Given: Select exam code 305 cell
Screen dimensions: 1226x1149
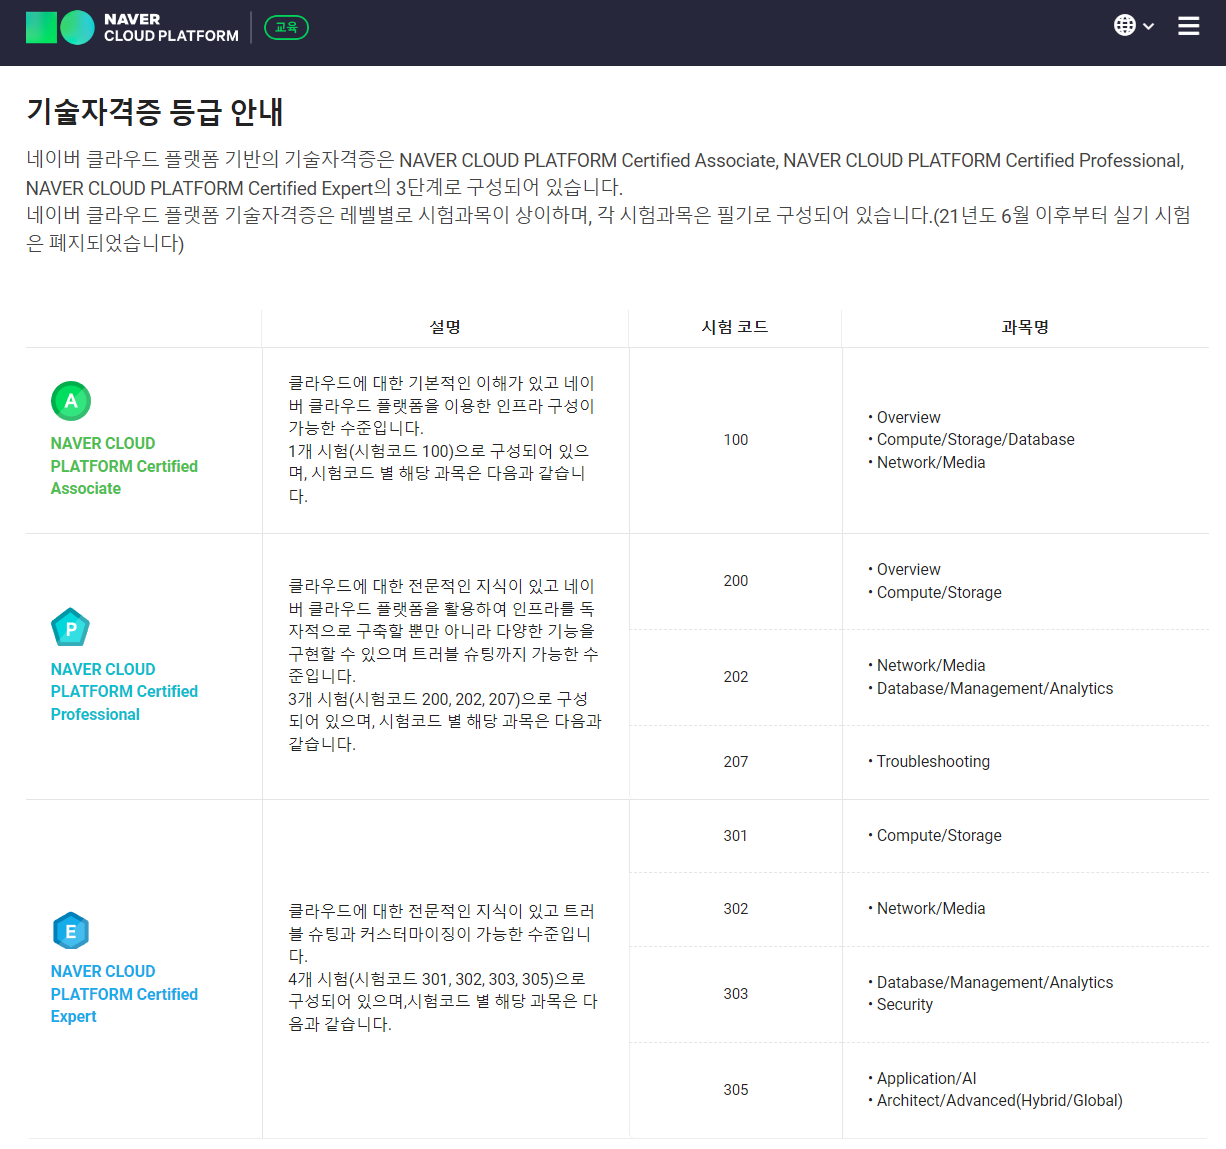Looking at the screenshot, I should [736, 1090].
